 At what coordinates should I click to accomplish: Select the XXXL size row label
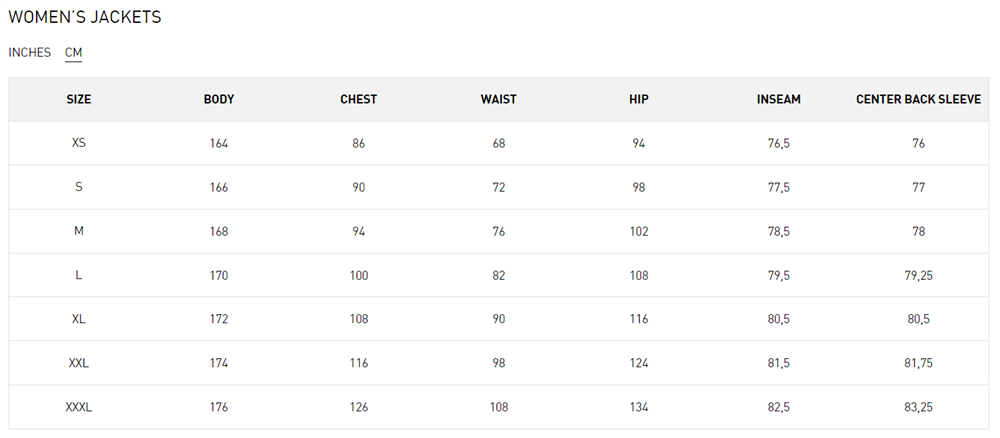pos(78,407)
